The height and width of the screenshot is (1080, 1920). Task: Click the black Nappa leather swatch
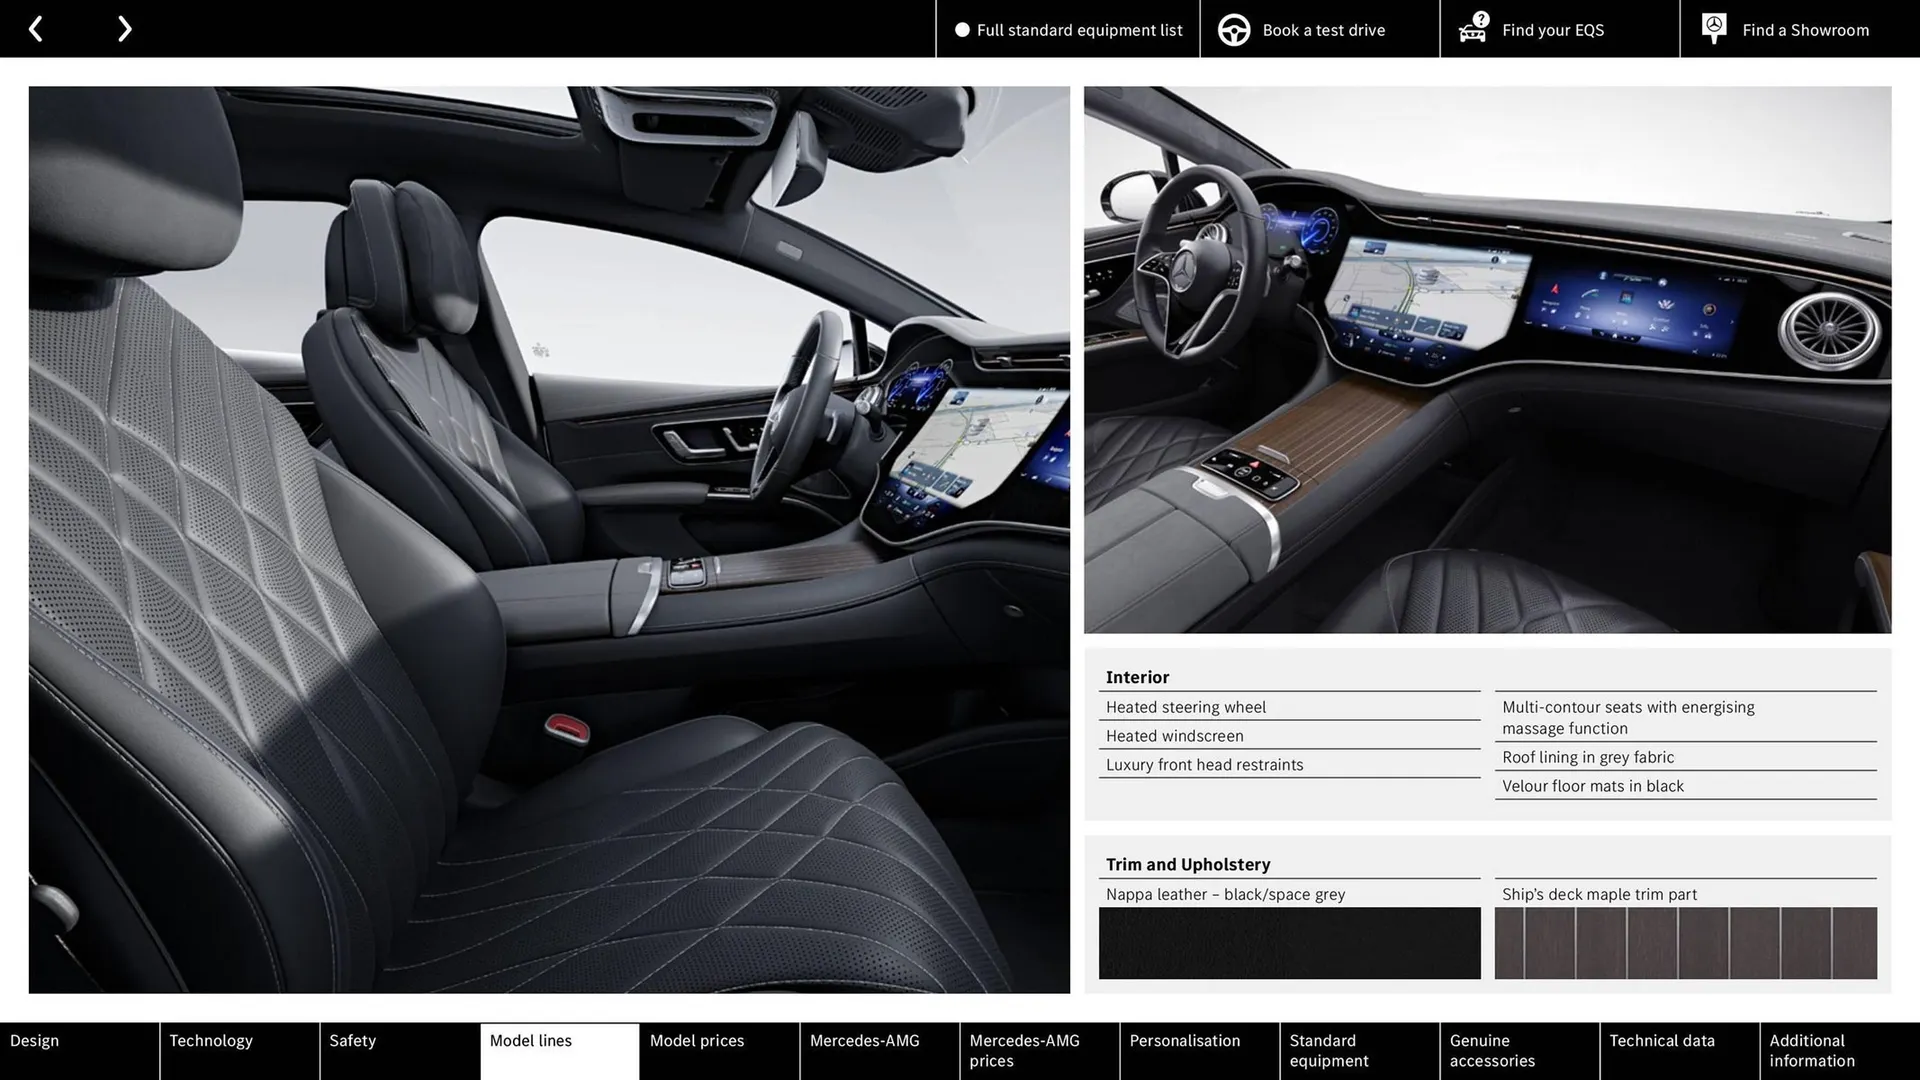click(x=1289, y=943)
